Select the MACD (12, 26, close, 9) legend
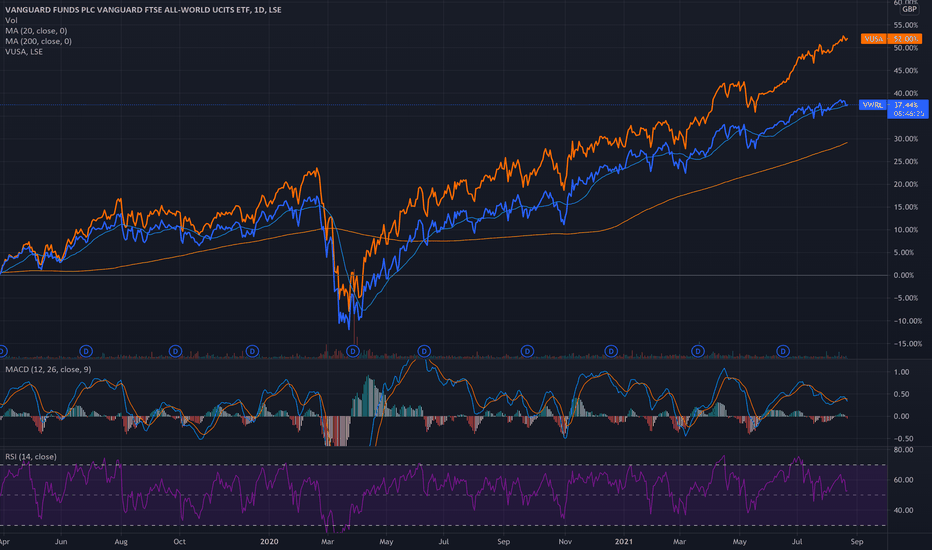Viewport: 932px width, 550px height. point(48,369)
